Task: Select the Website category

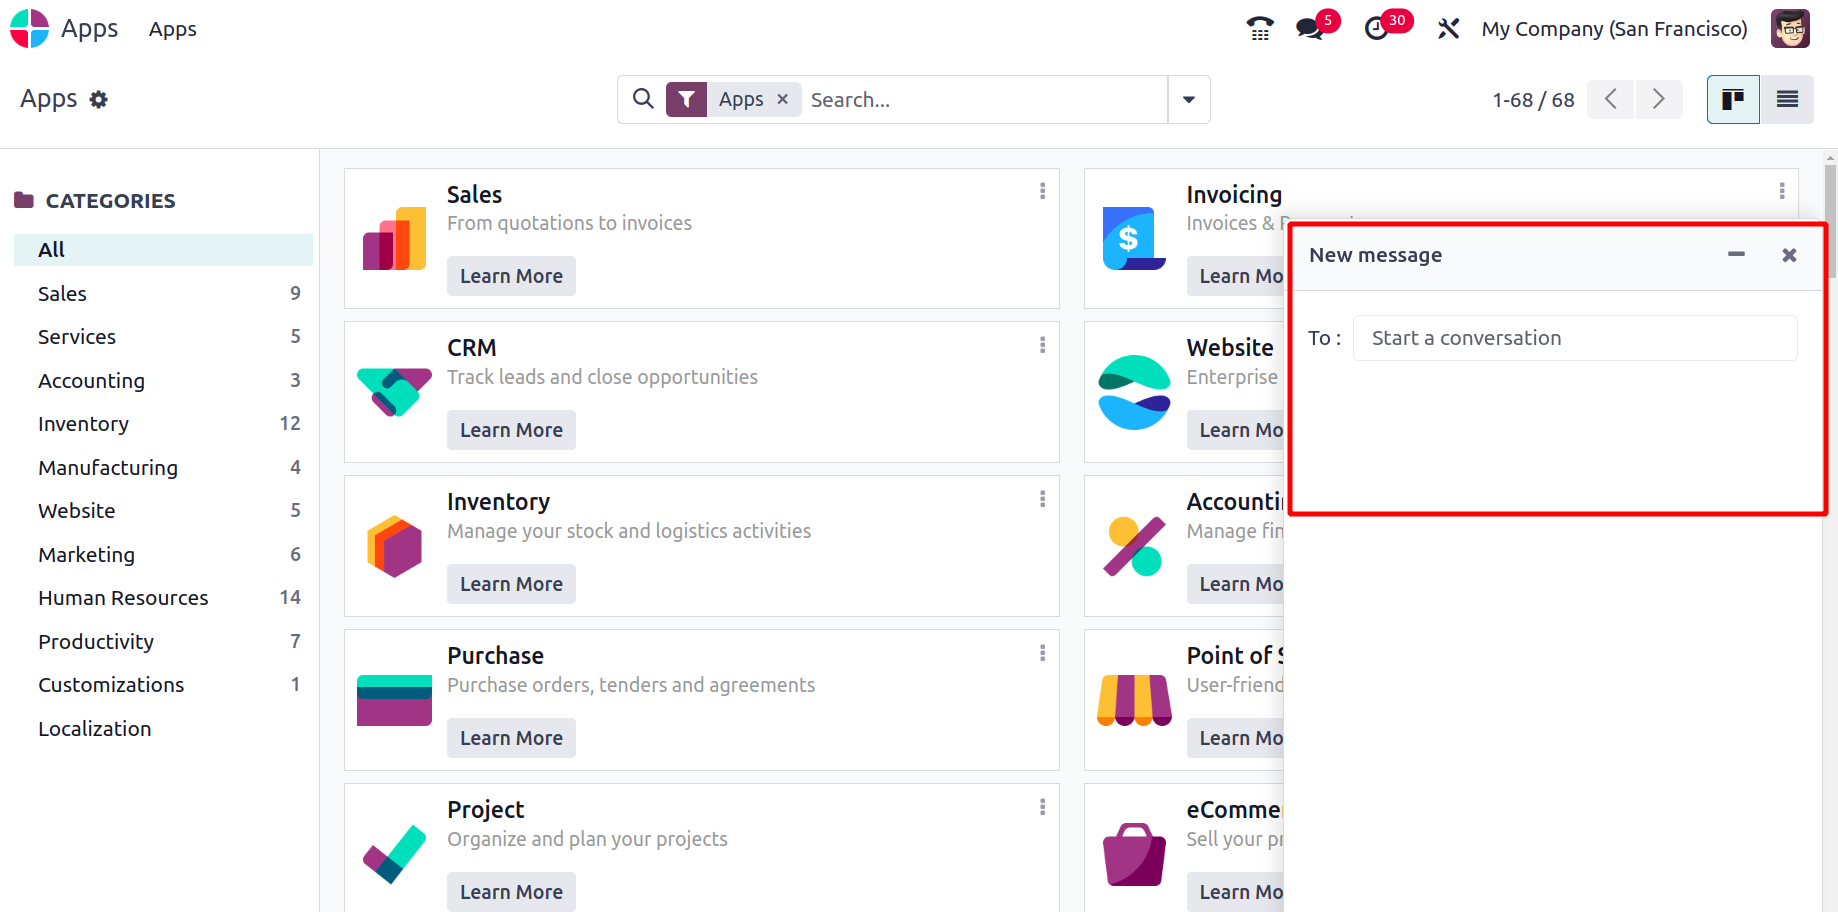Action: click(x=163, y=511)
